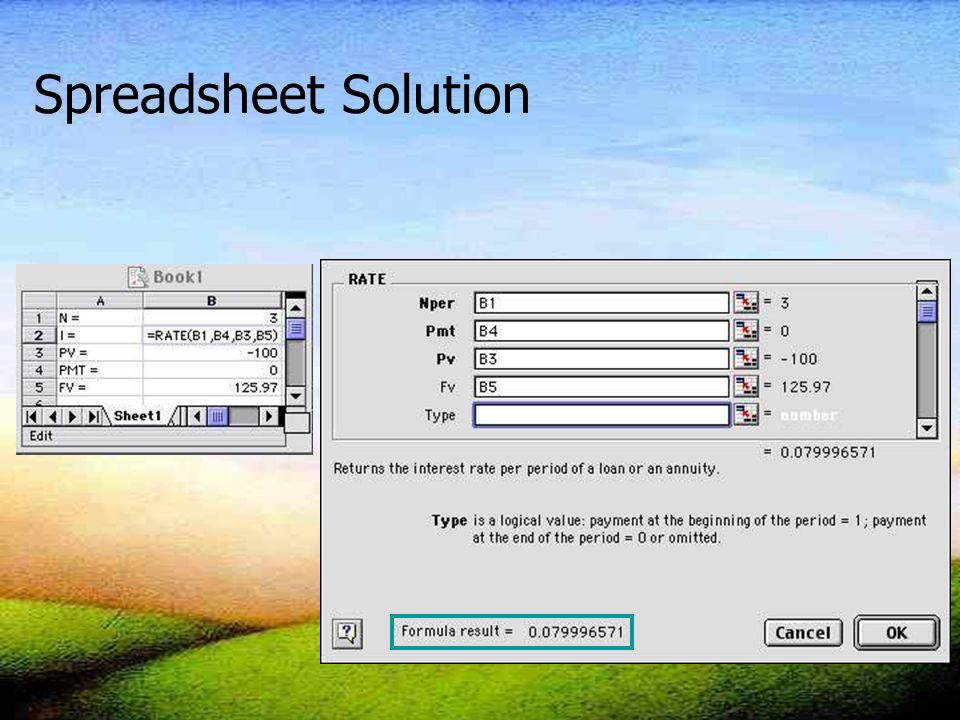Go to the next sheet tab arrow
Viewport: 960px width, 720px height.
(x=72, y=417)
